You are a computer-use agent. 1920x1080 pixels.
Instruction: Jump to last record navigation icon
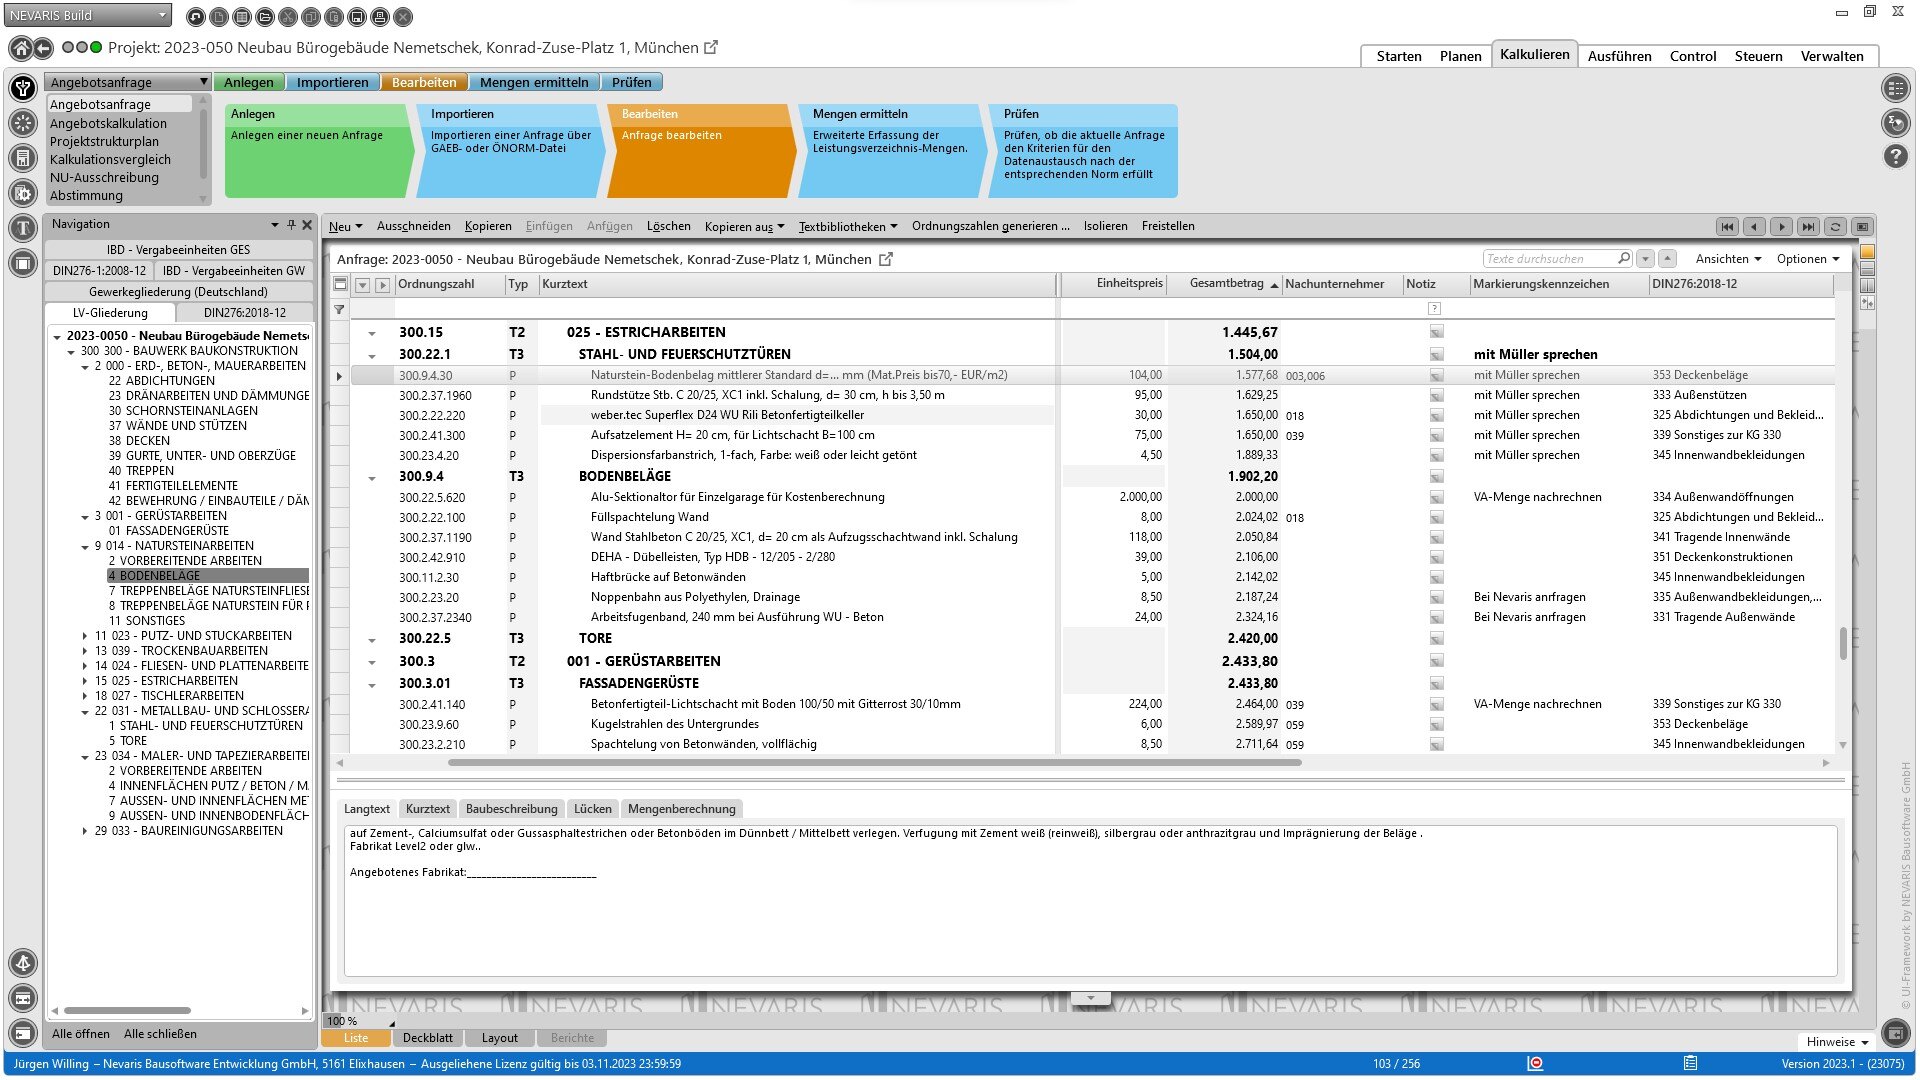pos(1808,227)
